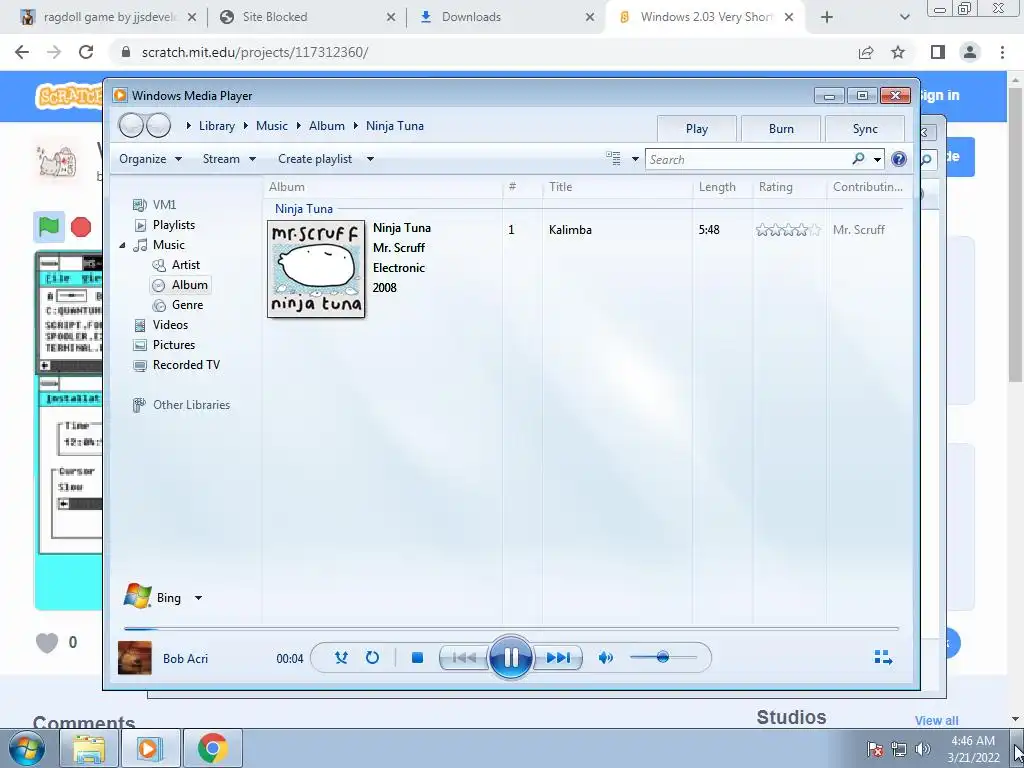1024x768 pixels.
Task: Reload the Chrome page
Action: point(86,52)
